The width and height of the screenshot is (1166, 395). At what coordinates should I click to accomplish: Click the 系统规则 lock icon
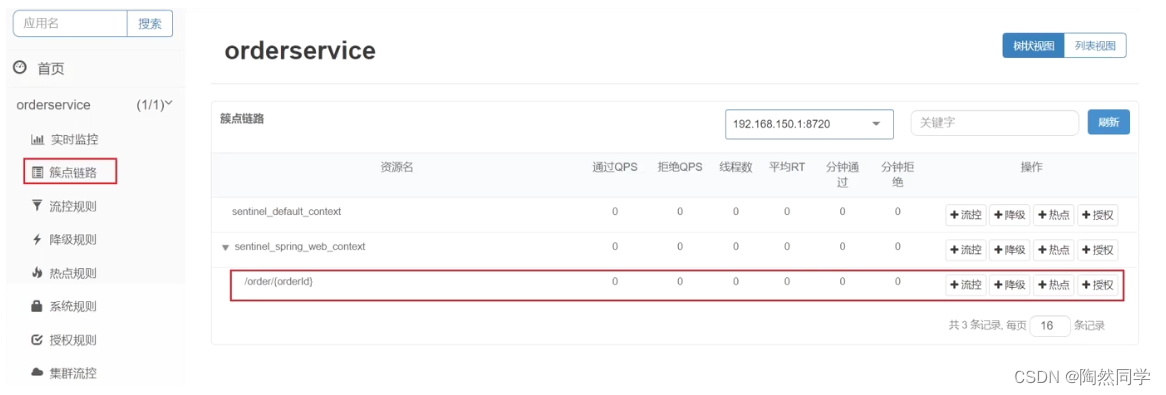click(37, 306)
